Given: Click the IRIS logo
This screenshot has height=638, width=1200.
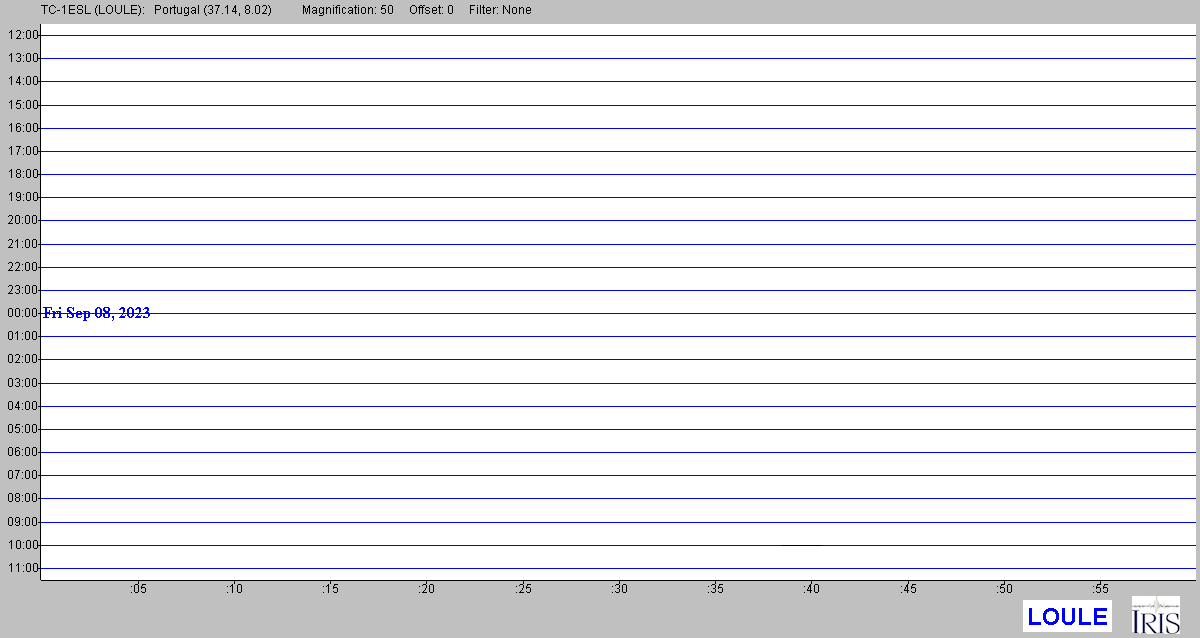Looking at the screenshot, I should (x=1155, y=614).
